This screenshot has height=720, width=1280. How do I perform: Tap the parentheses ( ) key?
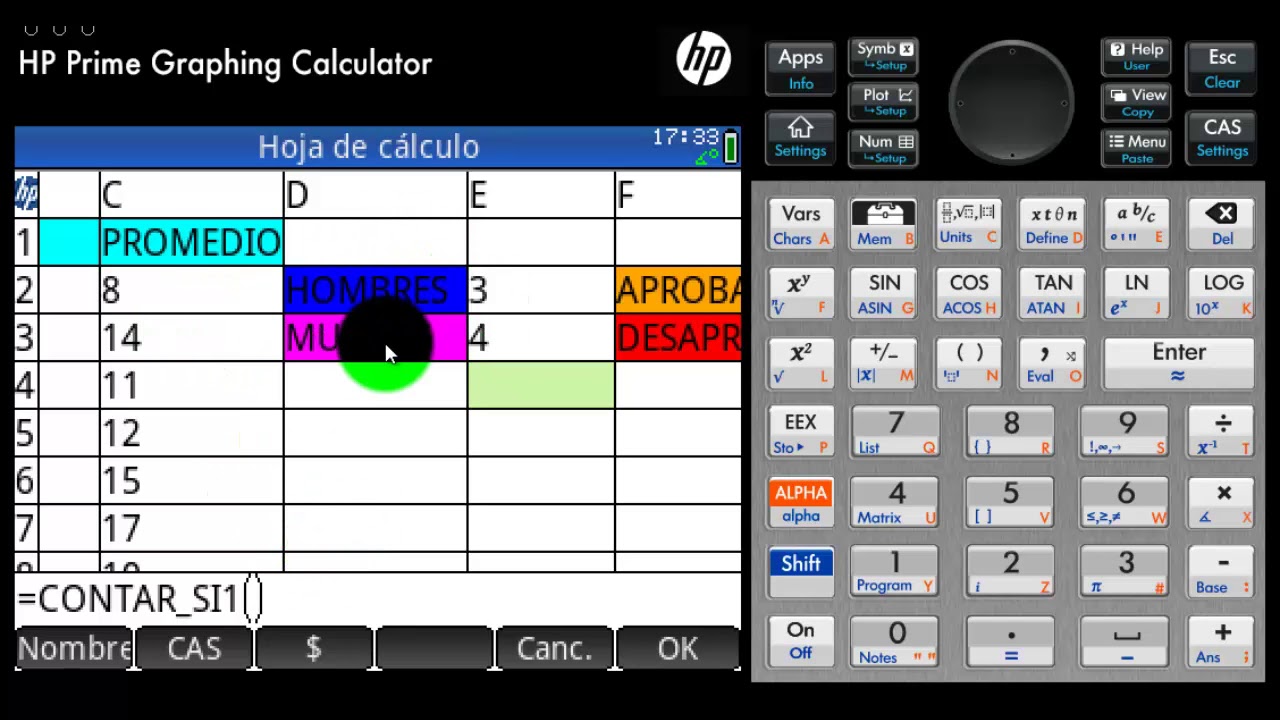pyautogui.click(x=968, y=363)
